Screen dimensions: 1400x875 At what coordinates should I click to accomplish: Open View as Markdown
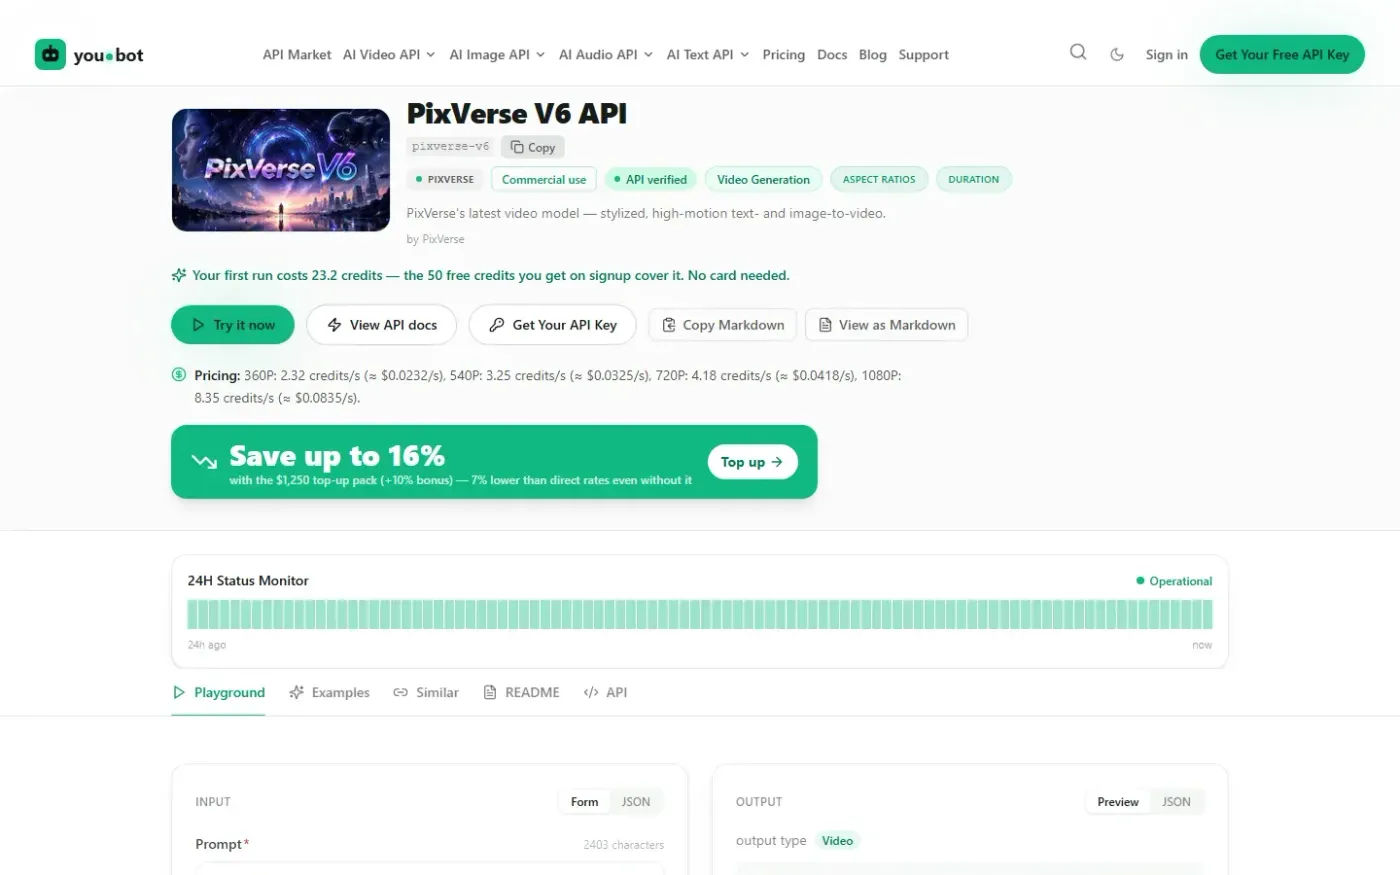pyautogui.click(x=887, y=325)
